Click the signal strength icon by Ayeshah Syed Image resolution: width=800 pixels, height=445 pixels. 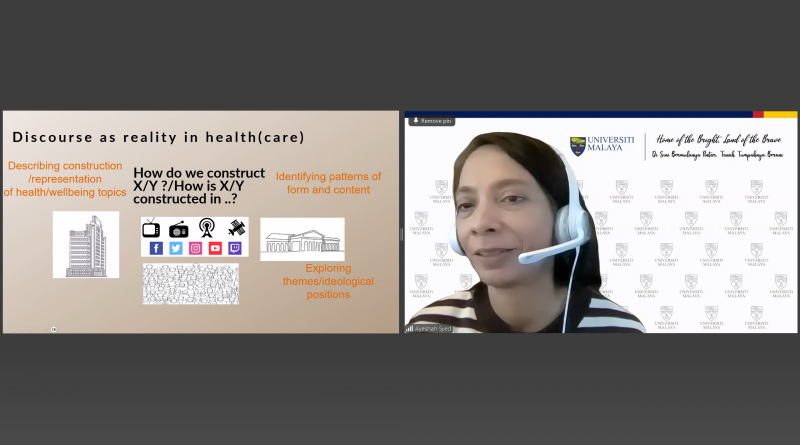[409, 329]
